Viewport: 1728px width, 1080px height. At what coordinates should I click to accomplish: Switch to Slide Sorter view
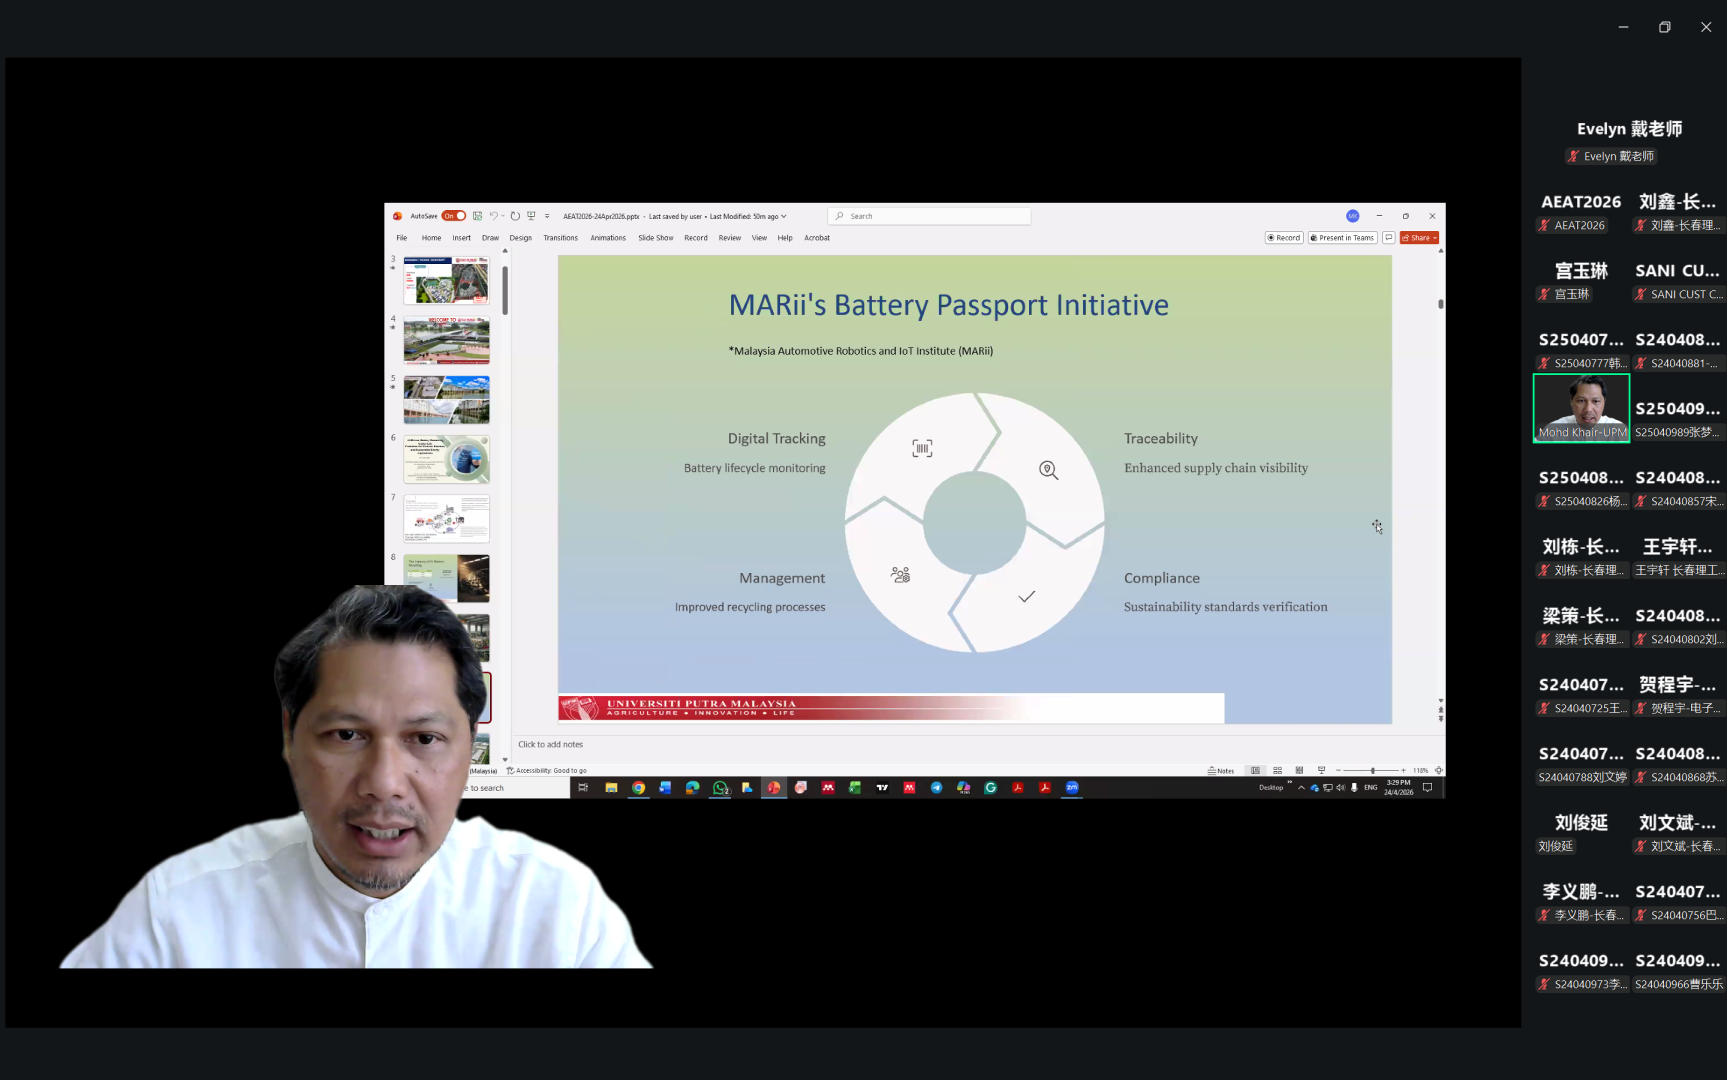pyautogui.click(x=1277, y=771)
